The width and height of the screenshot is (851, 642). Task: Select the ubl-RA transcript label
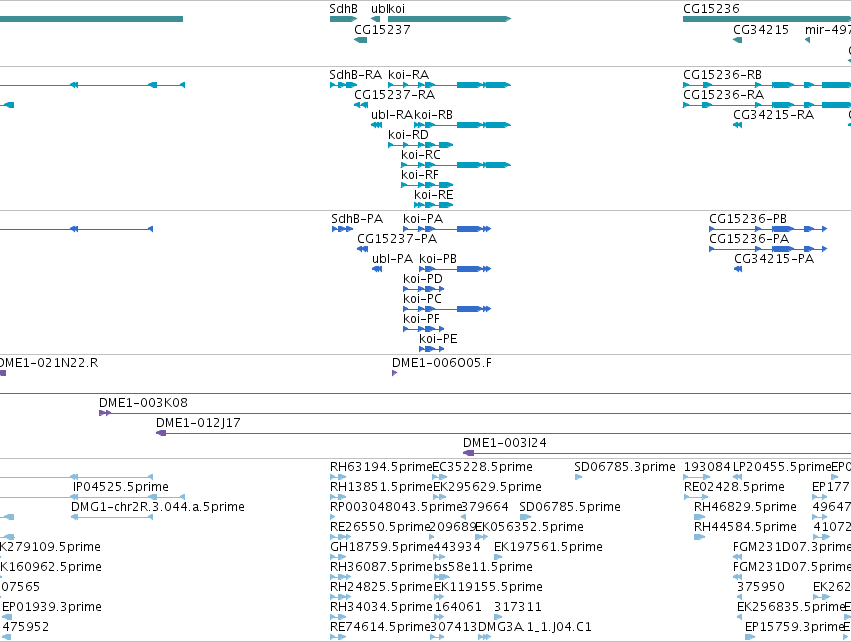(392, 115)
